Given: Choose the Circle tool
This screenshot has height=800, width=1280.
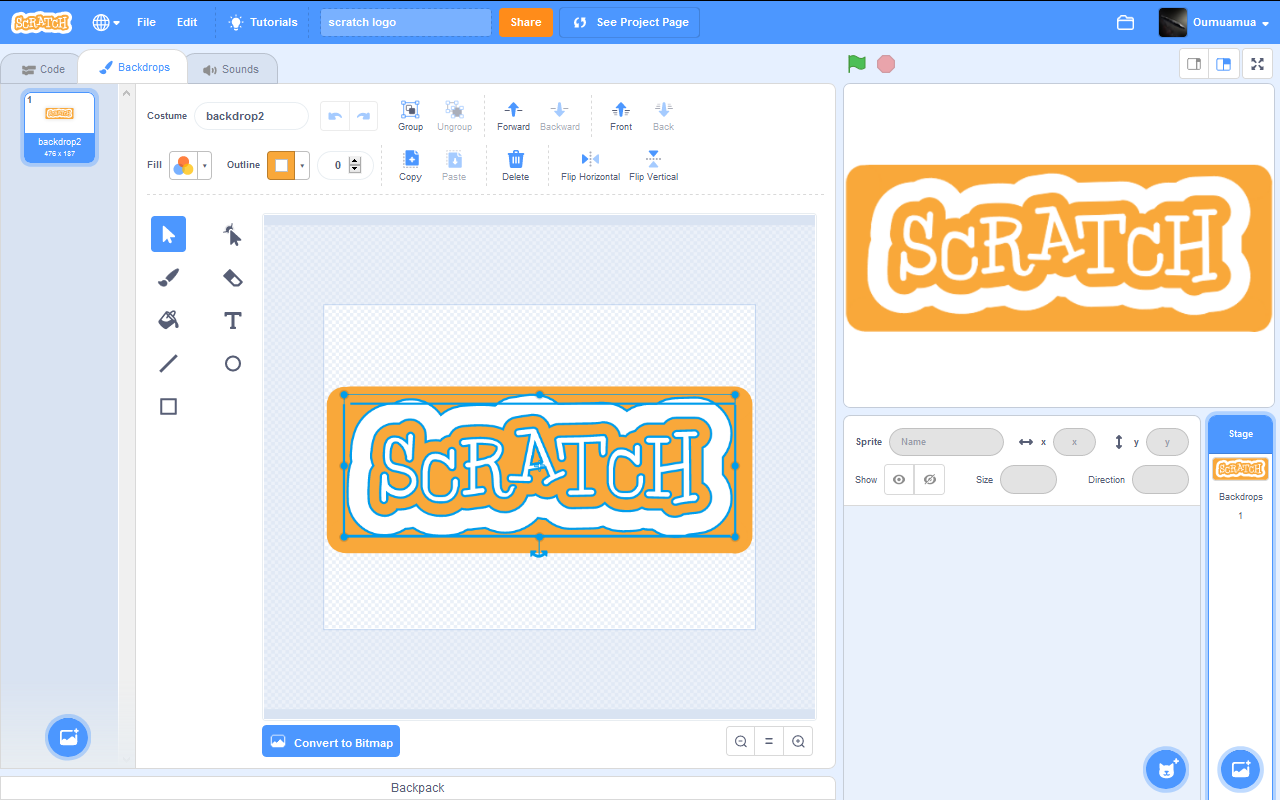Looking at the screenshot, I should coord(232,363).
